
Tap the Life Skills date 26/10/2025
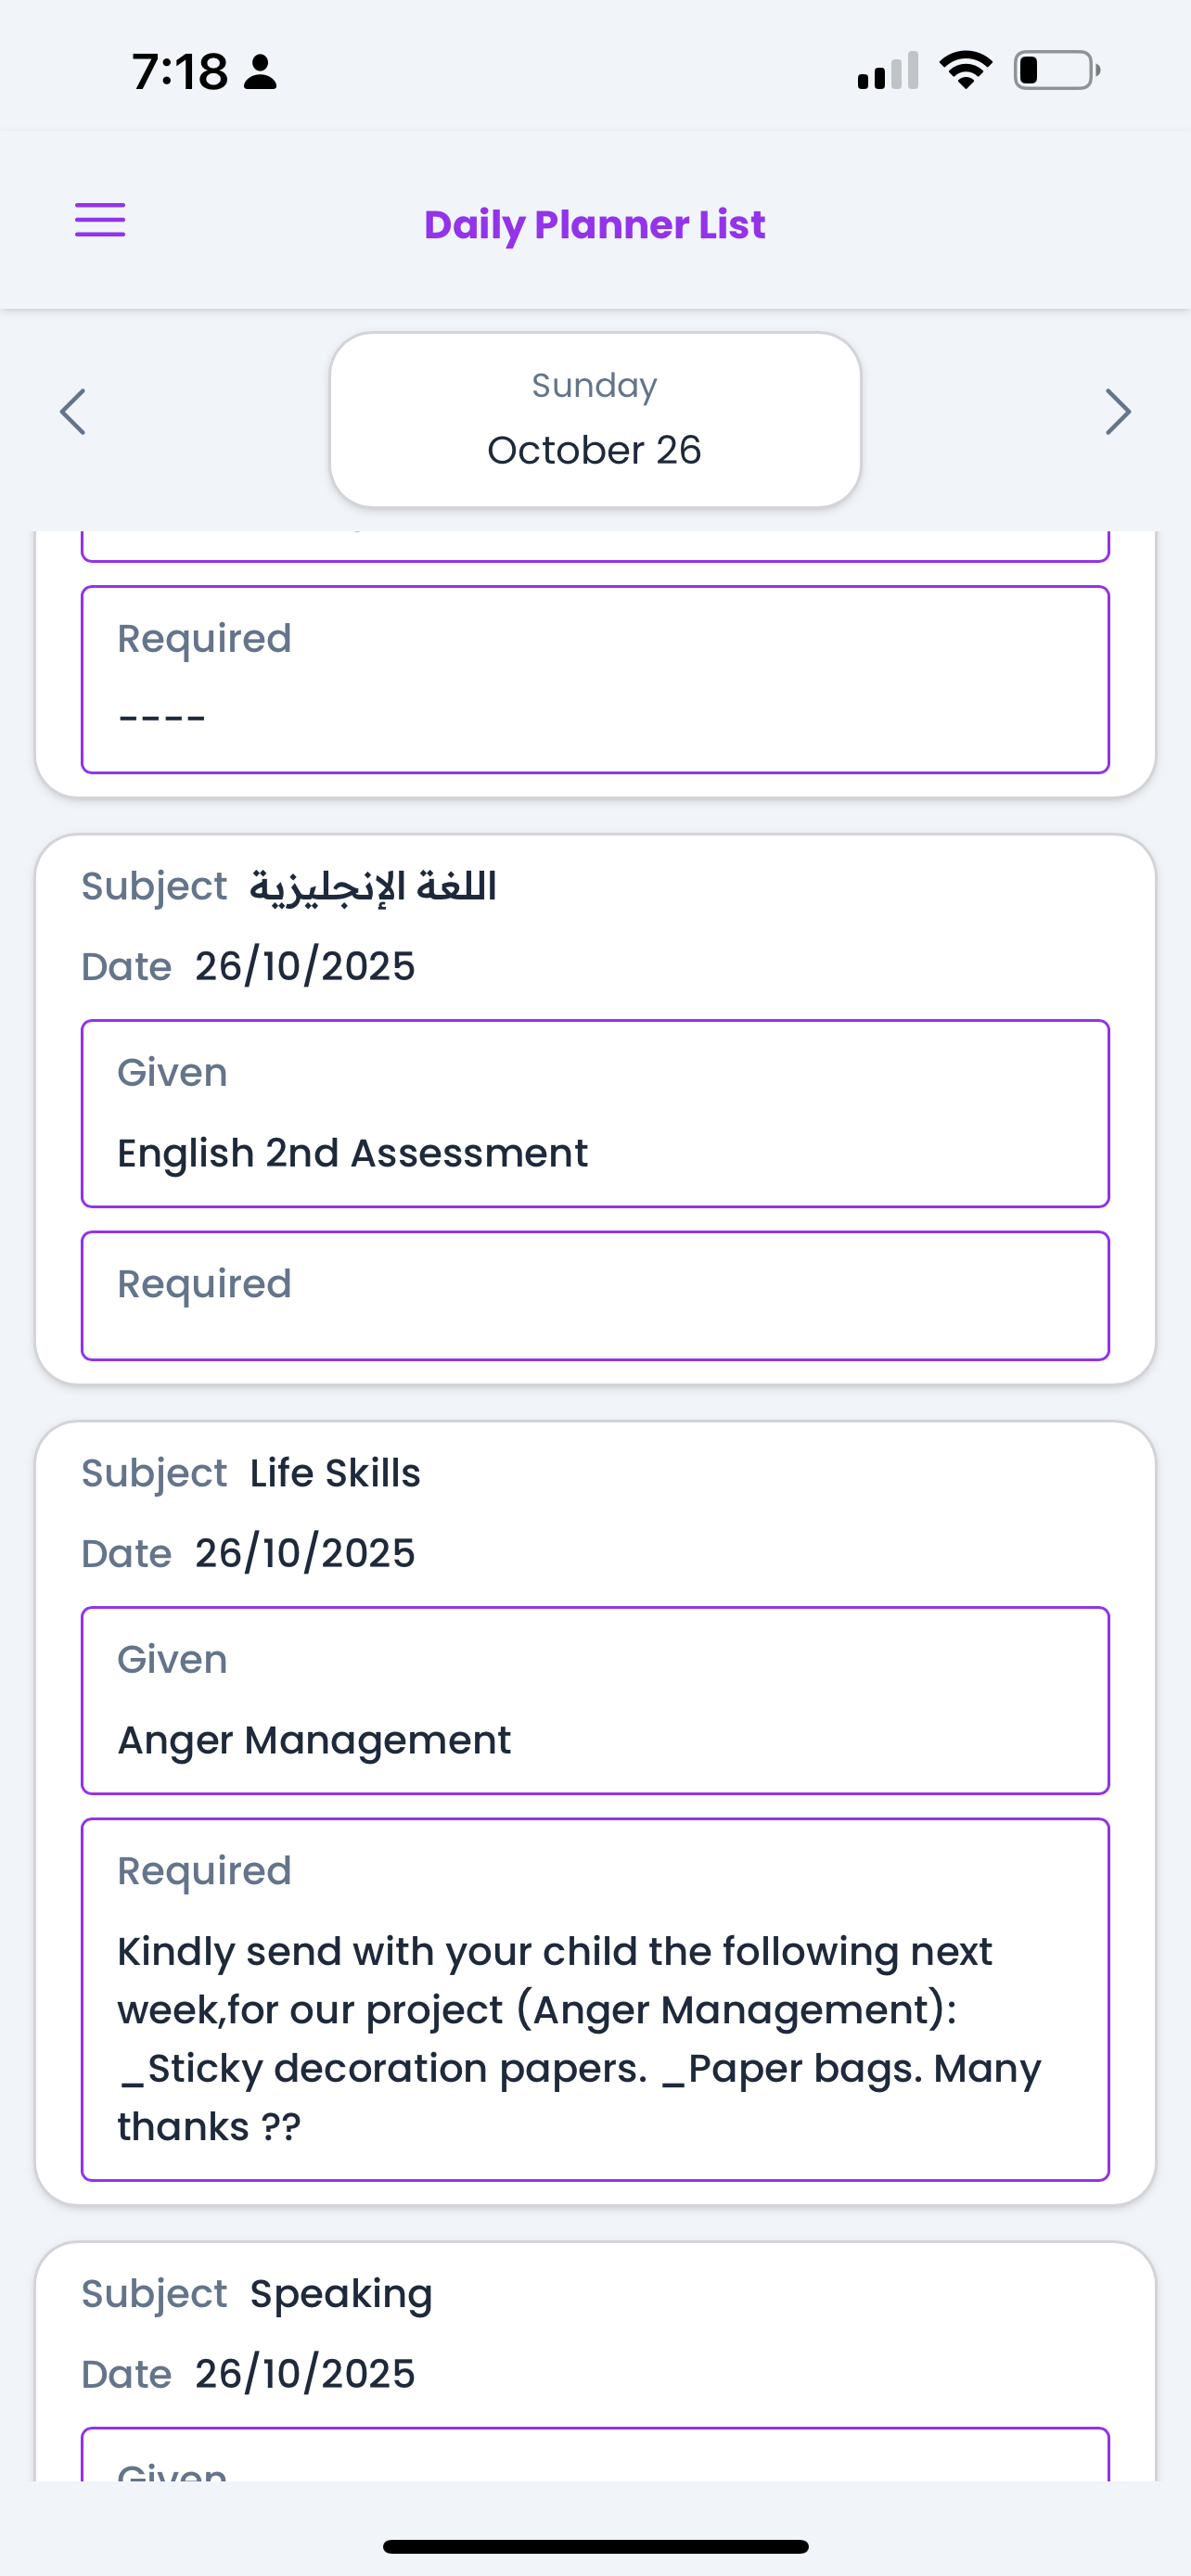coord(304,1553)
